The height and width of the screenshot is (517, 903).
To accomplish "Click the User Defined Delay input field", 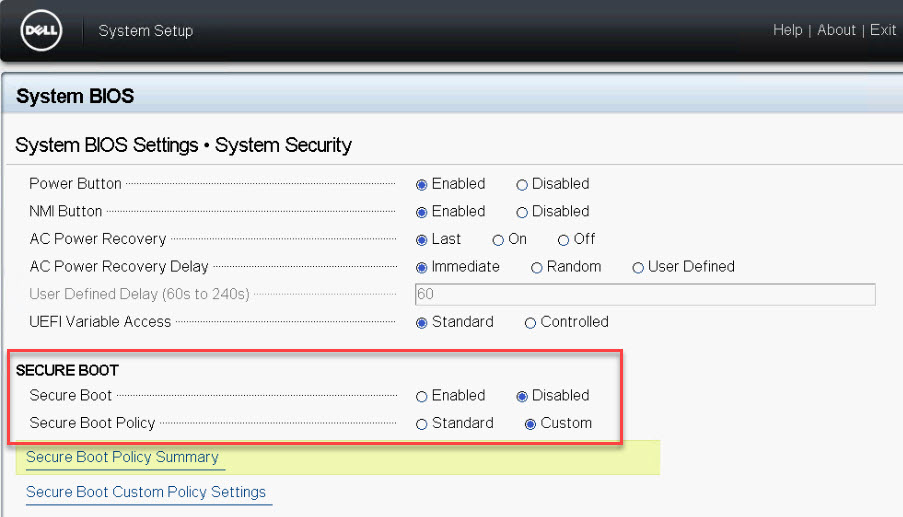I will point(644,294).
